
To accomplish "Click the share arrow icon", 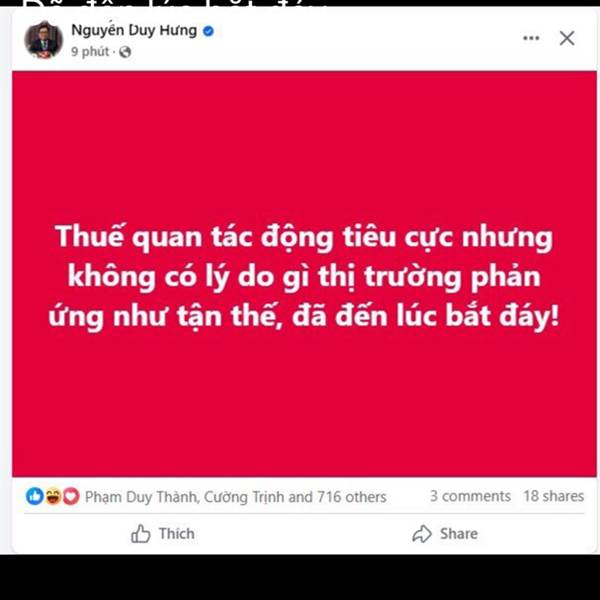I will pyautogui.click(x=422, y=534).
